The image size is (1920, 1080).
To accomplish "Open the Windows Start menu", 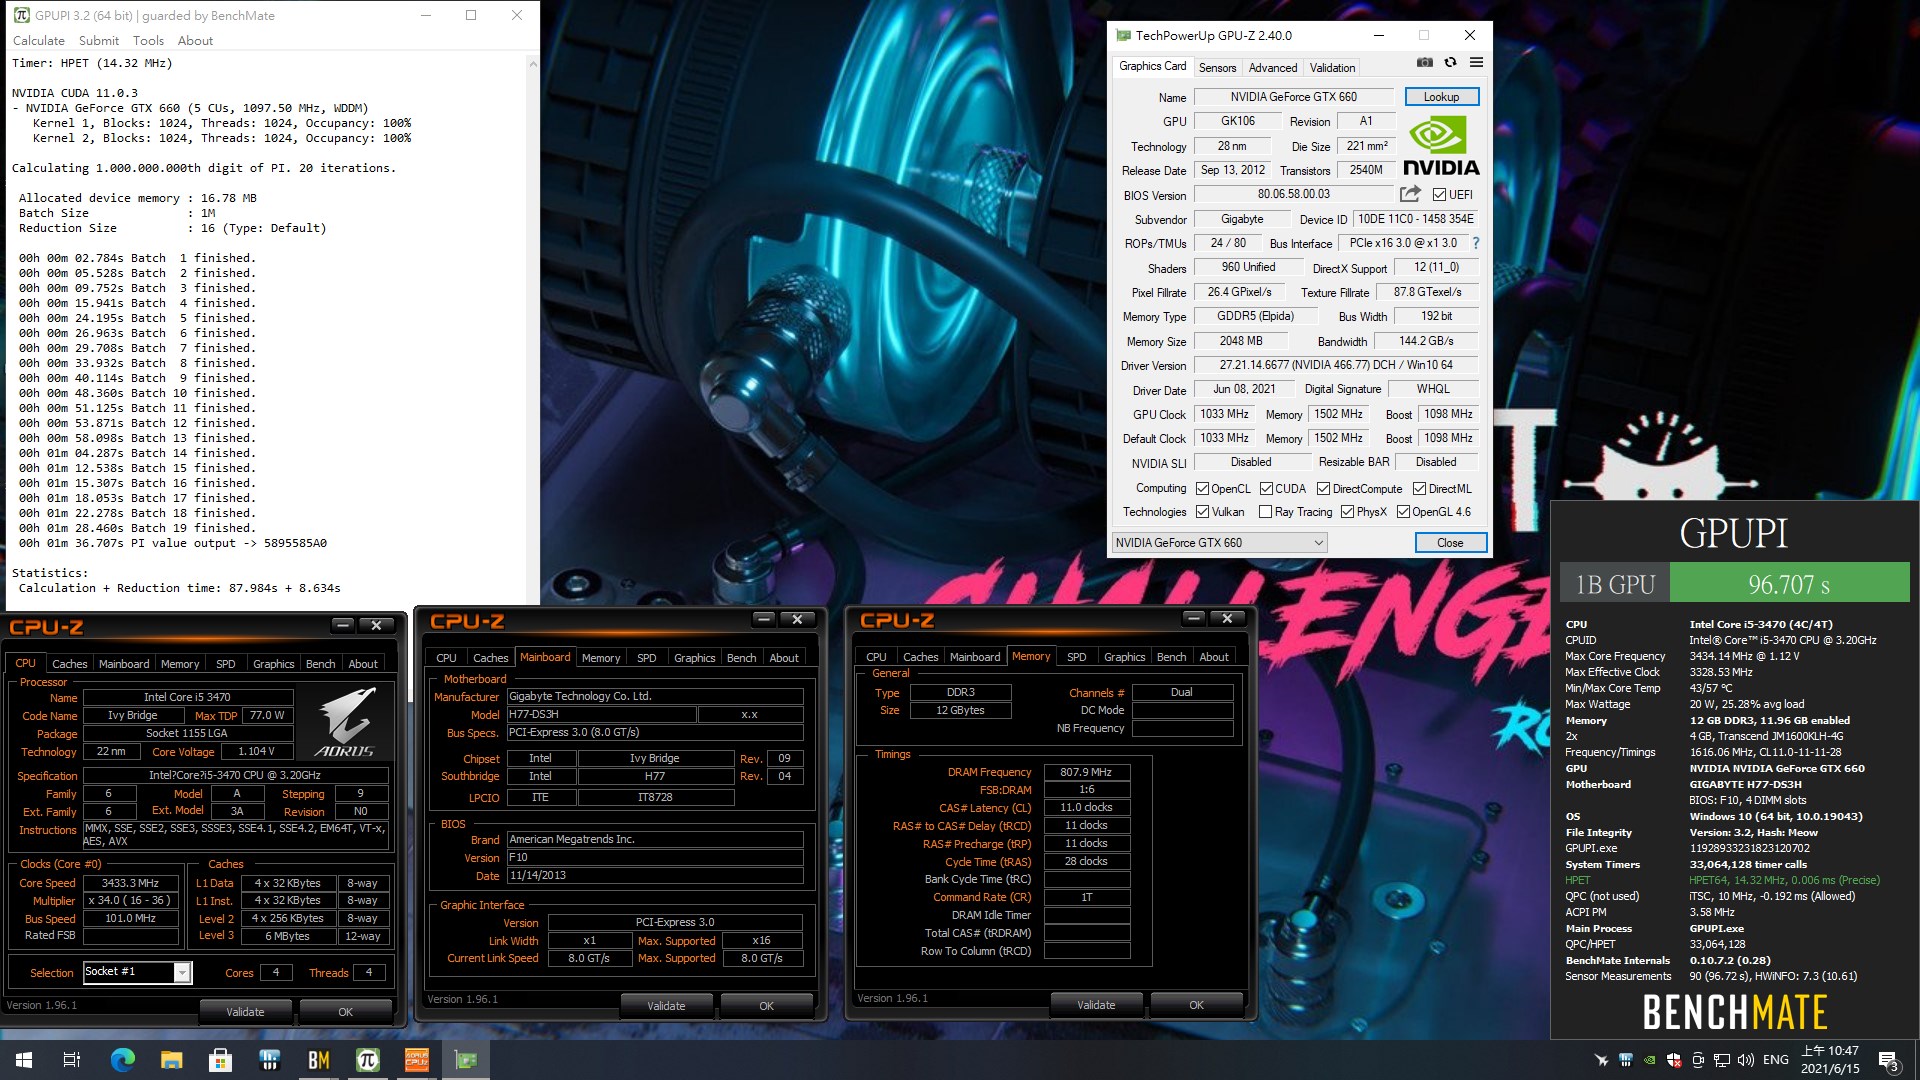I will [24, 1060].
